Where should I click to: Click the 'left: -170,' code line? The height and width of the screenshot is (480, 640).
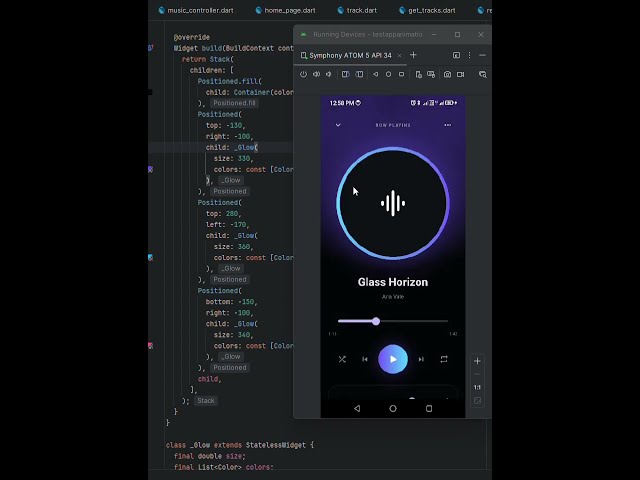coord(227,224)
